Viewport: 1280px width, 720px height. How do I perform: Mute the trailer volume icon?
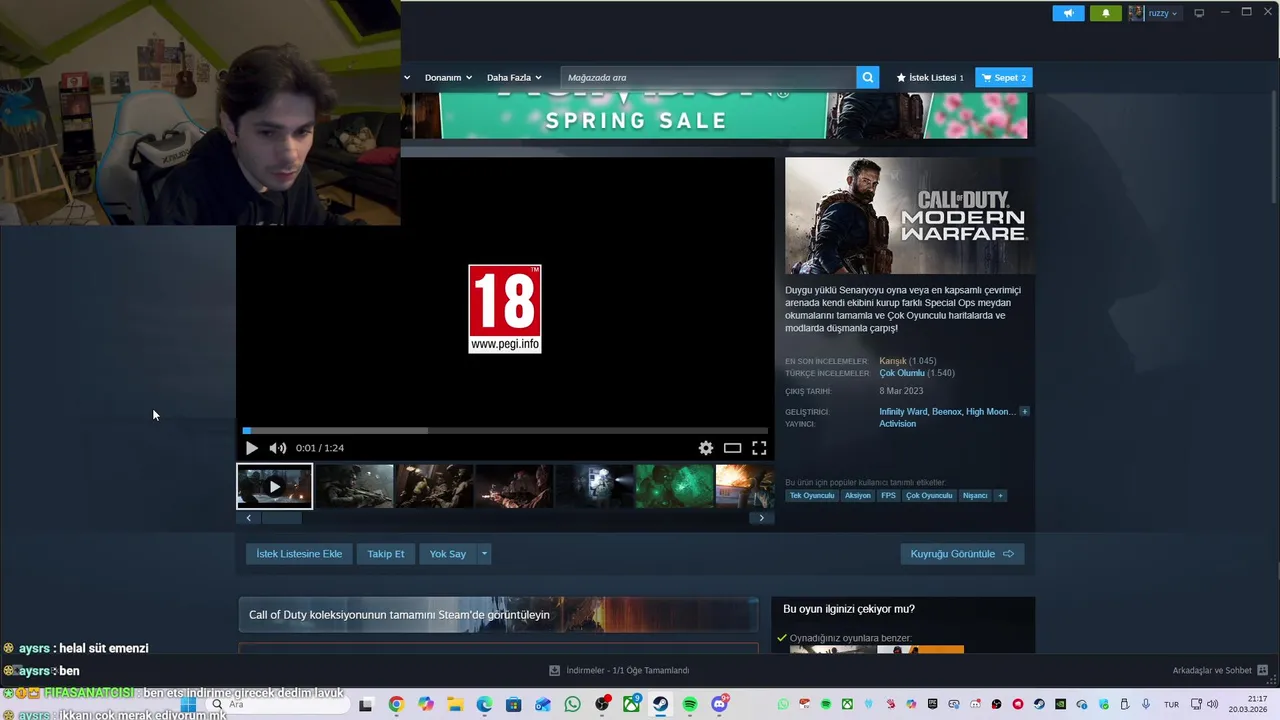pyautogui.click(x=277, y=448)
